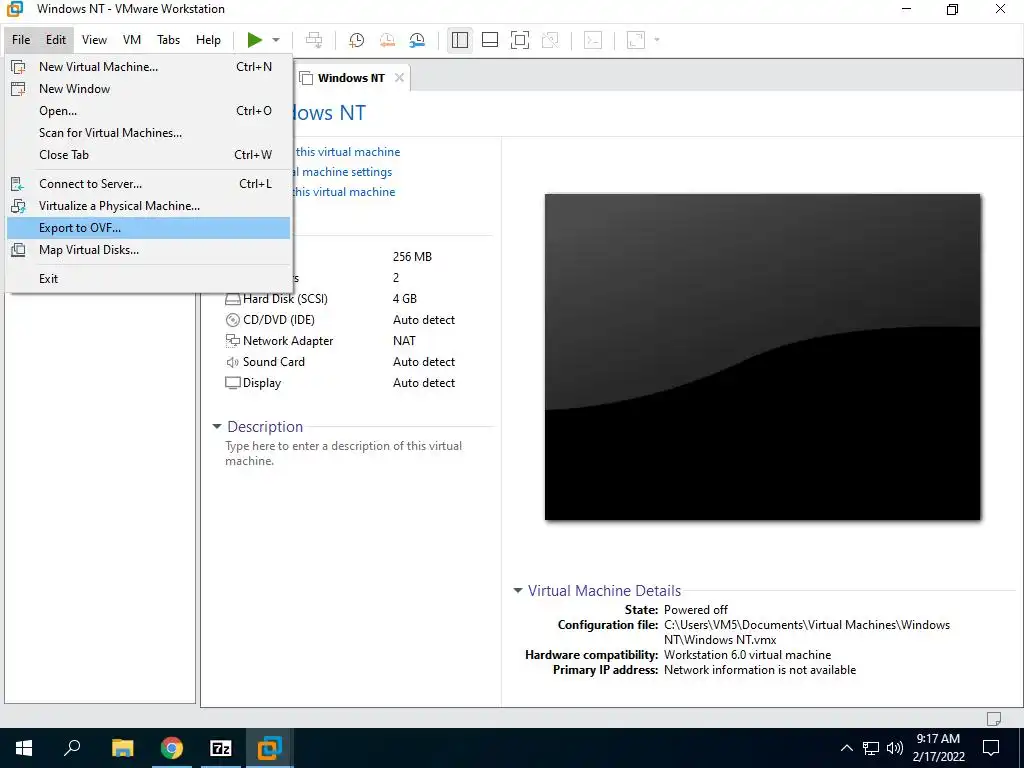Click the network tray icon
This screenshot has height=768, width=1024.
point(871,748)
